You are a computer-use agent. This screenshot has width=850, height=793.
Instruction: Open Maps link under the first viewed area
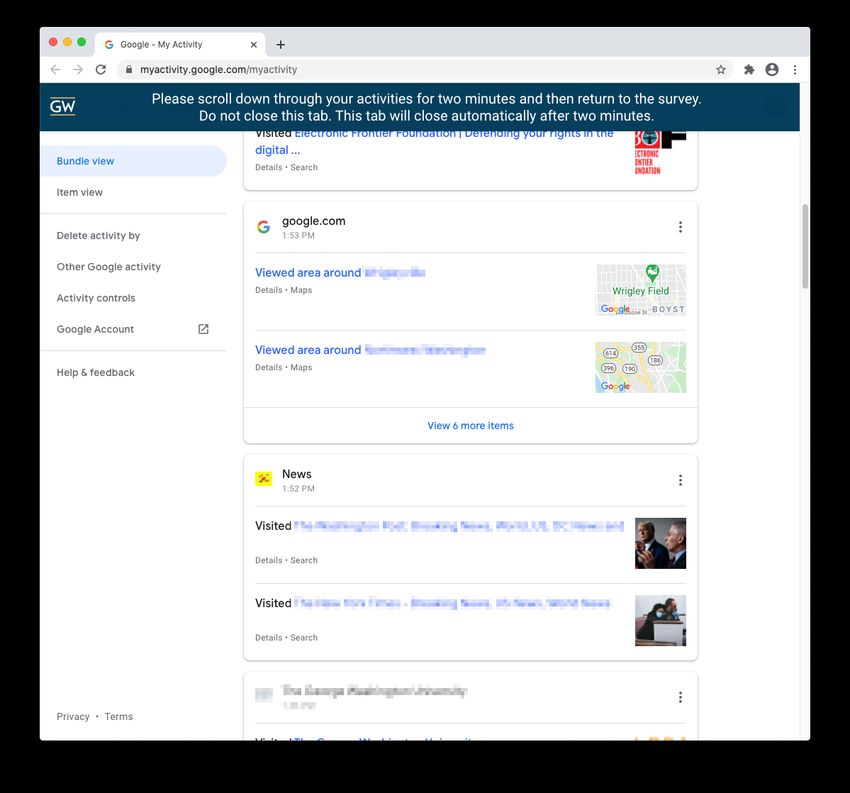pyautogui.click(x=301, y=290)
